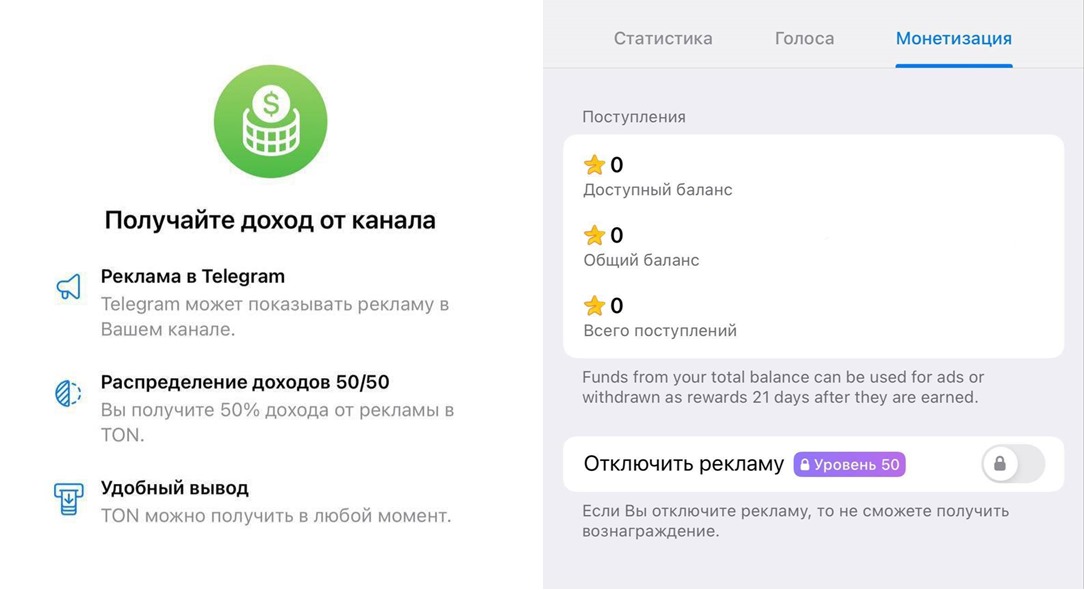Click the Поступления section header

[x=634, y=117]
